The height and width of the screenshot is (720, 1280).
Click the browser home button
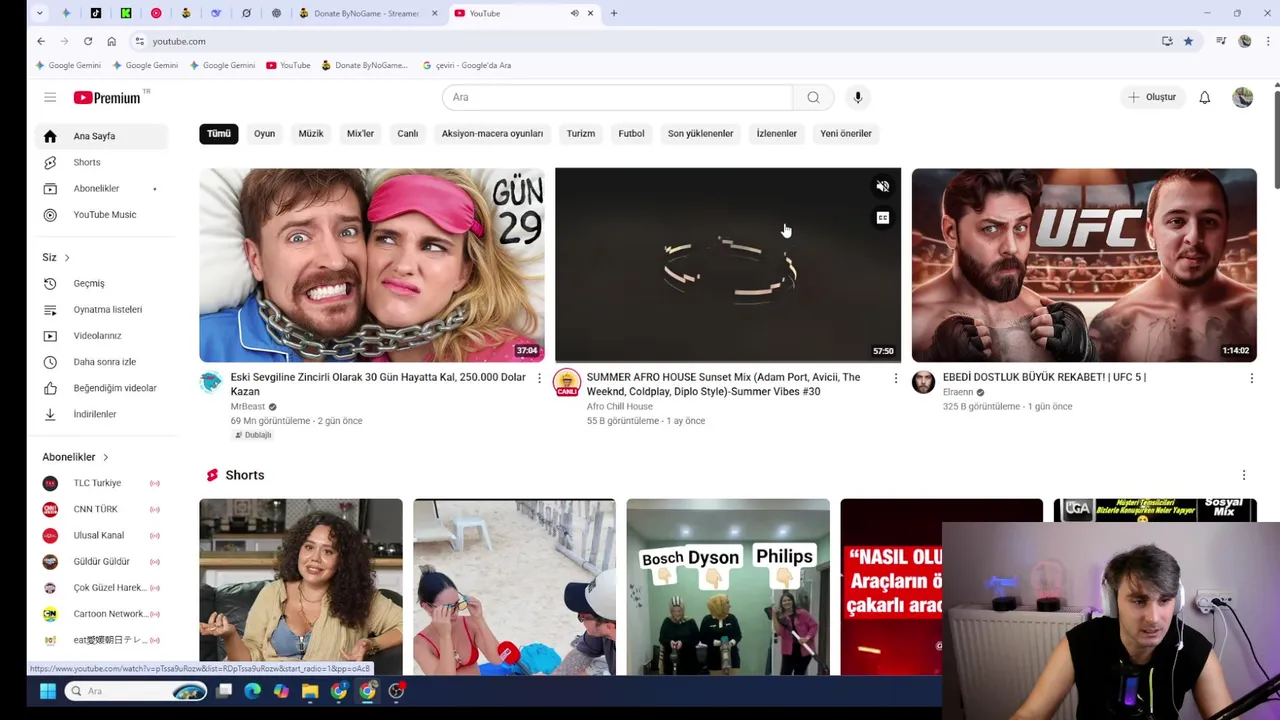click(x=111, y=41)
